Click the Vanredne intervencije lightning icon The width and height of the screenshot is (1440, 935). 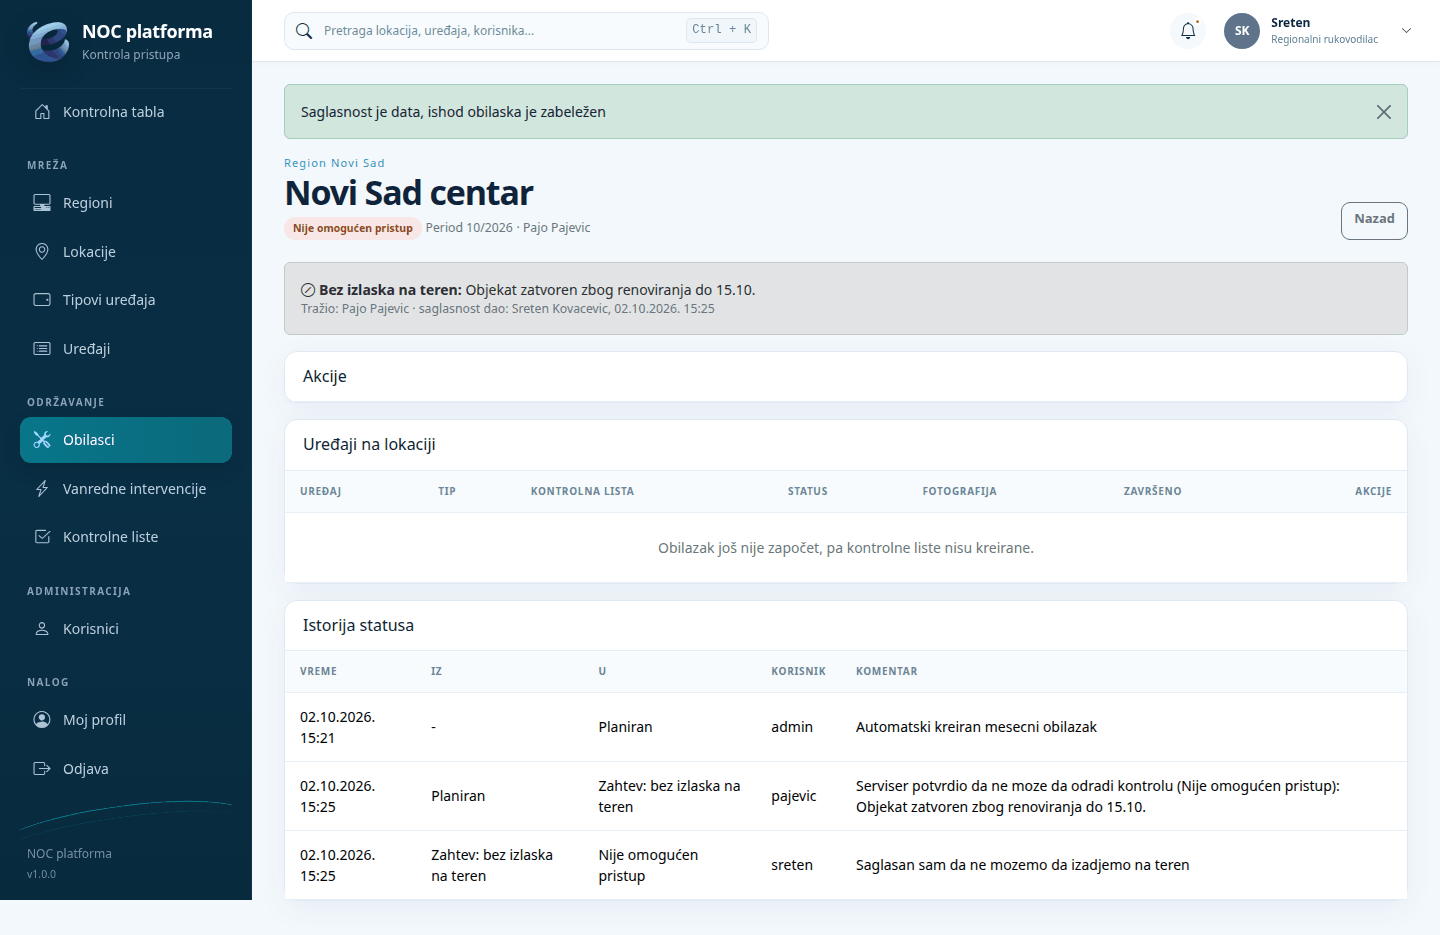click(42, 489)
